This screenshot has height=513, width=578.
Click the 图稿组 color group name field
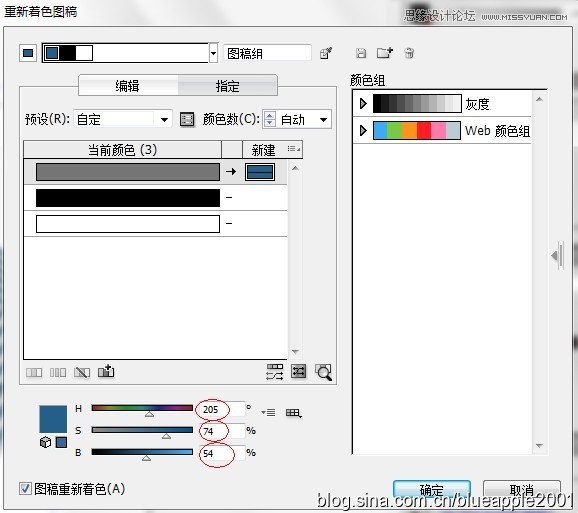[x=268, y=53]
